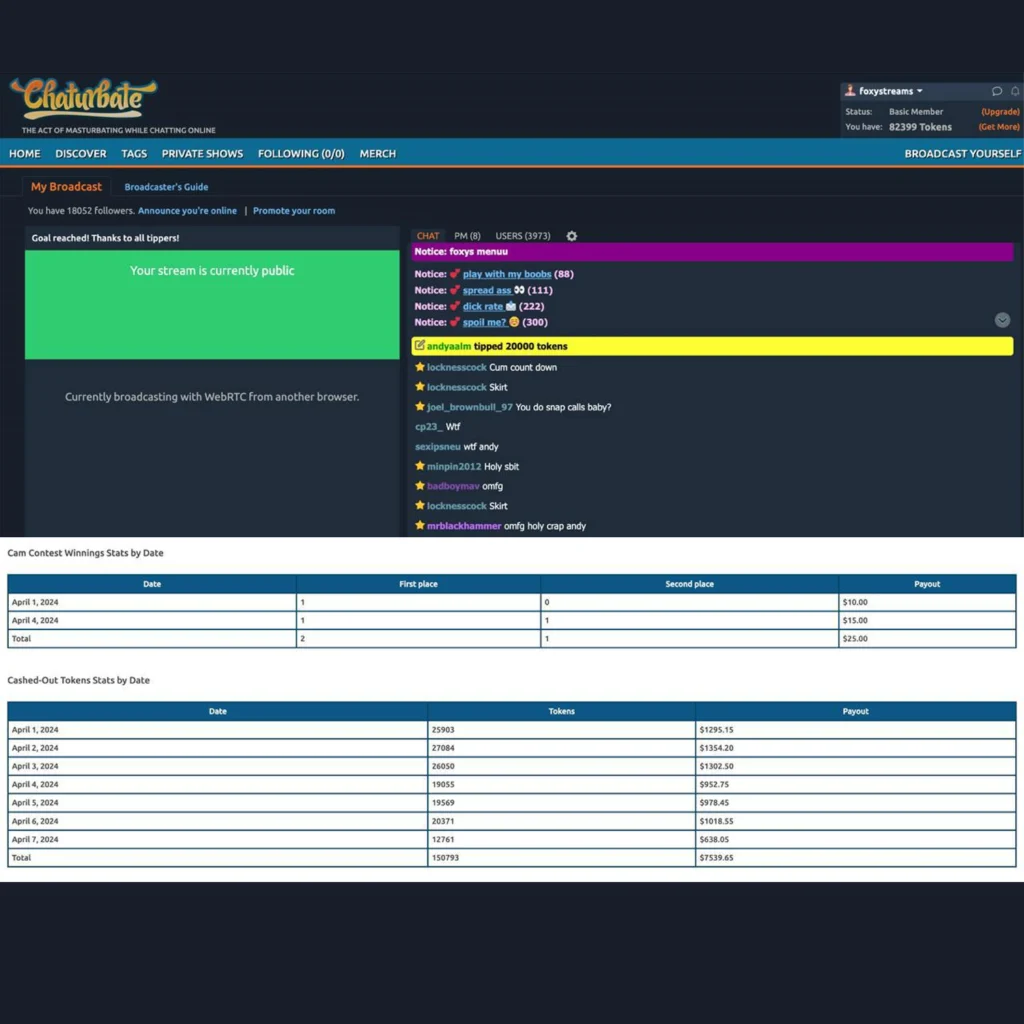Click the star beside badboymav
Image resolution: width=1024 pixels, height=1024 pixels.
coord(420,485)
